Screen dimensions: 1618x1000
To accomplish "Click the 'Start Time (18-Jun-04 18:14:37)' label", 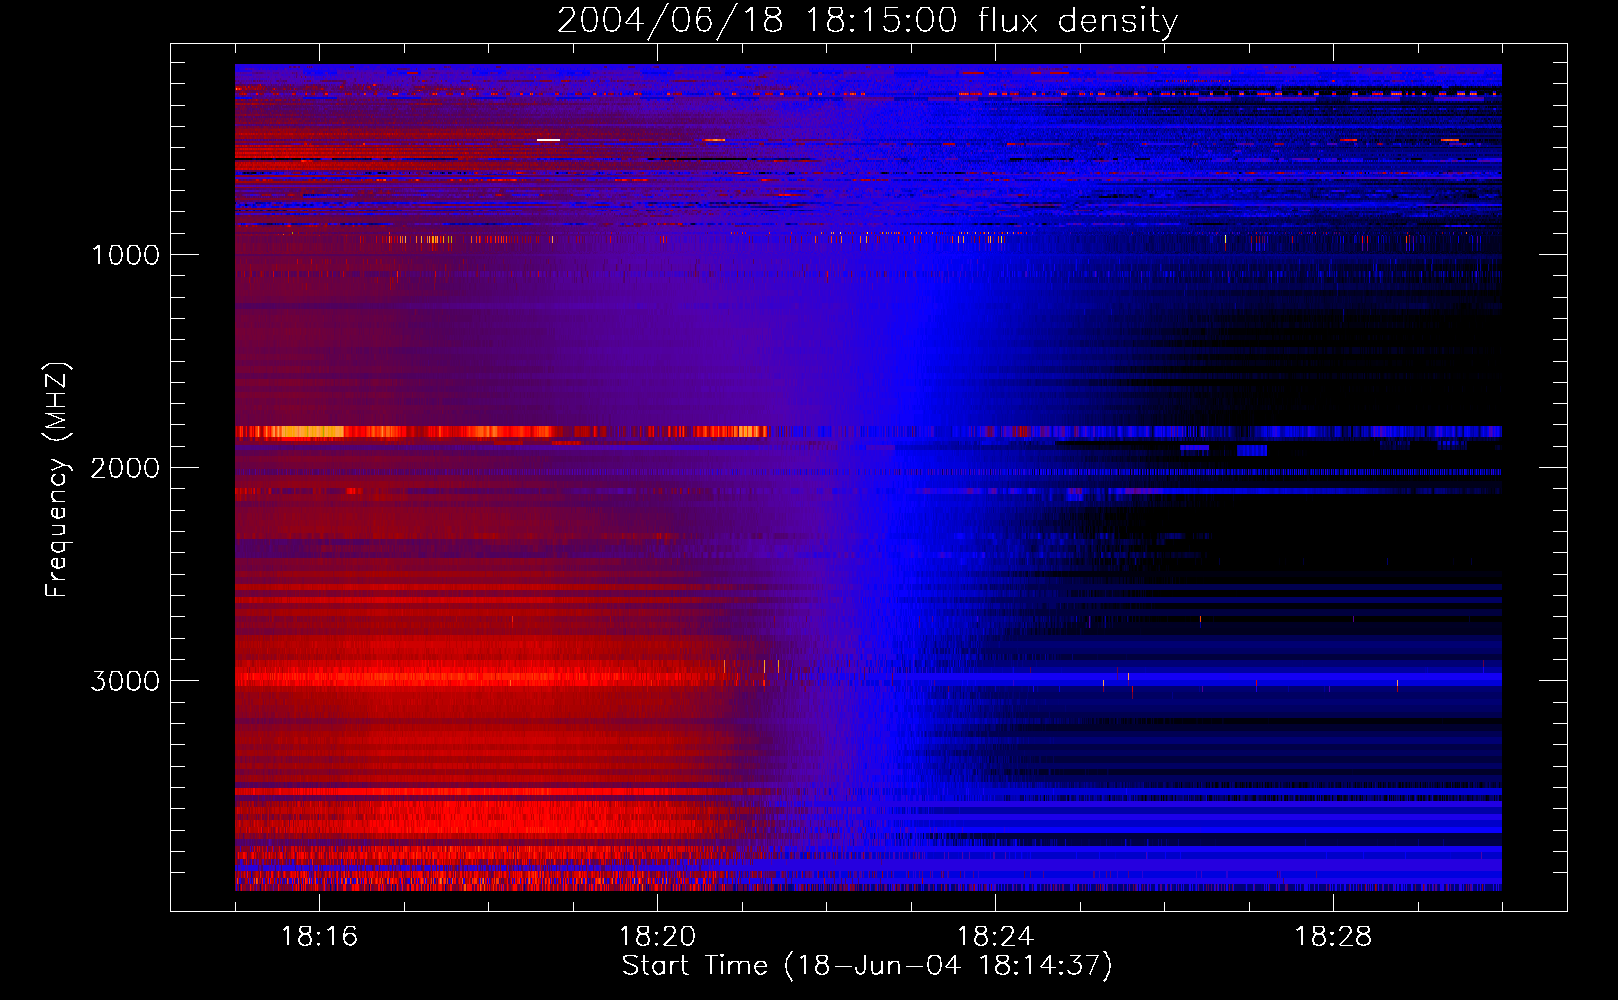I will click(867, 966).
